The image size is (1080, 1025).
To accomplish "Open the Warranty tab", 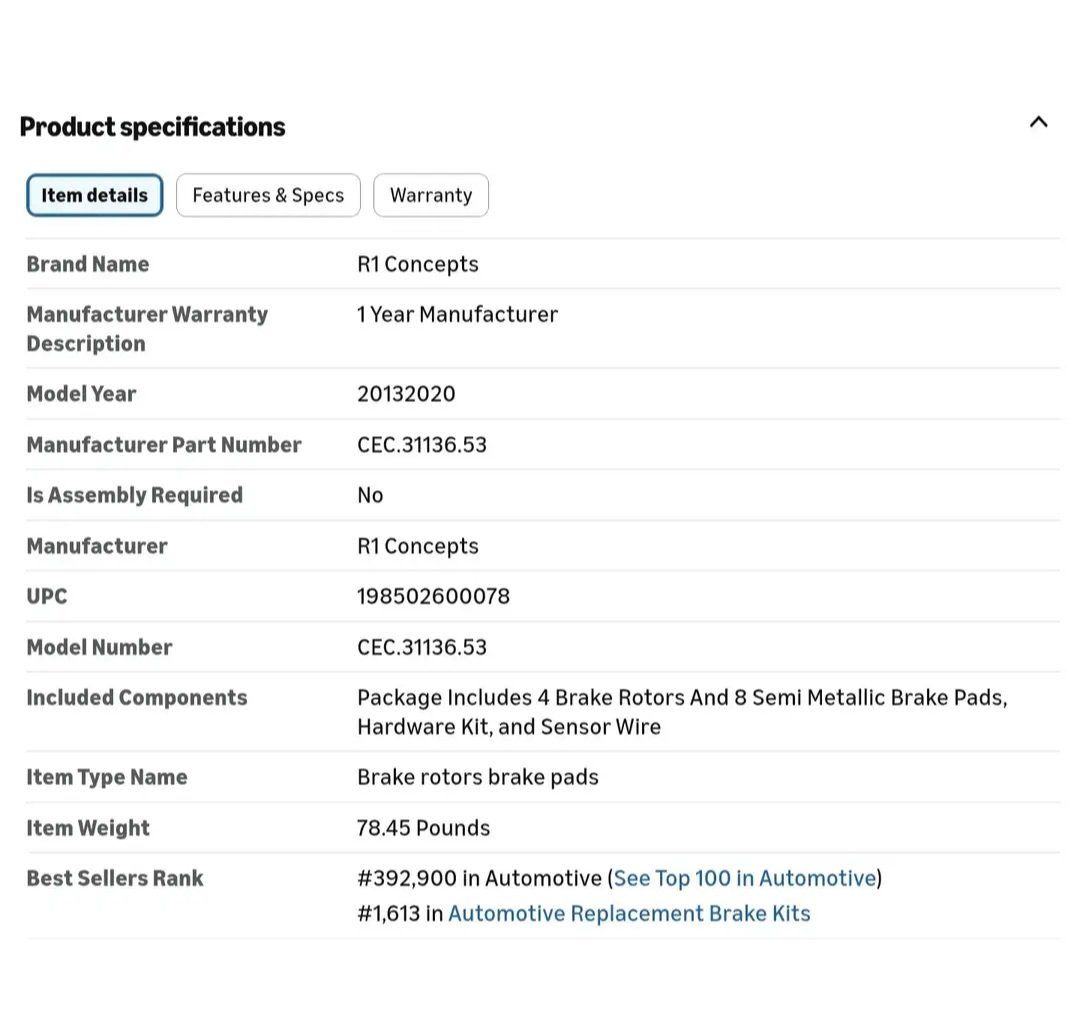I will 431,195.
